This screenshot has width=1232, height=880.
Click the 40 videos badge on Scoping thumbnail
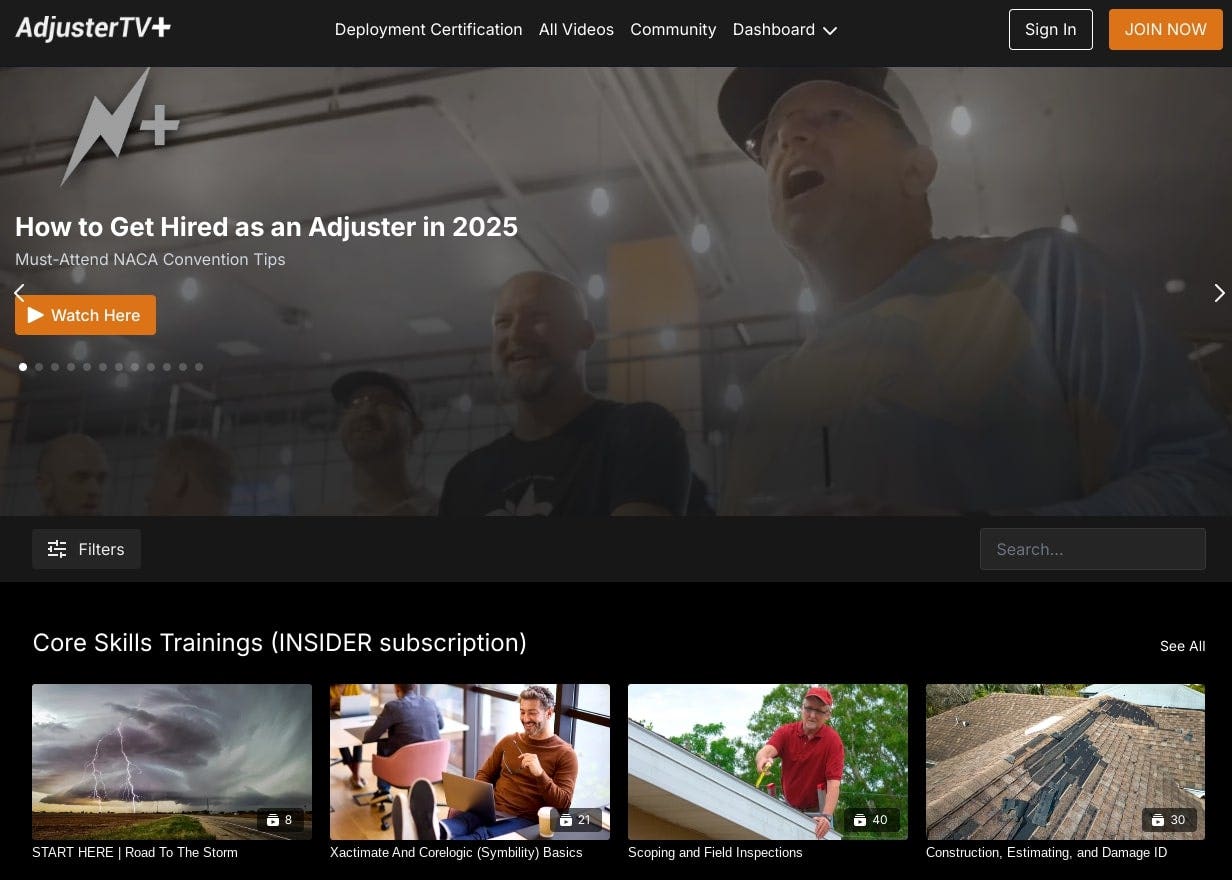coord(872,820)
